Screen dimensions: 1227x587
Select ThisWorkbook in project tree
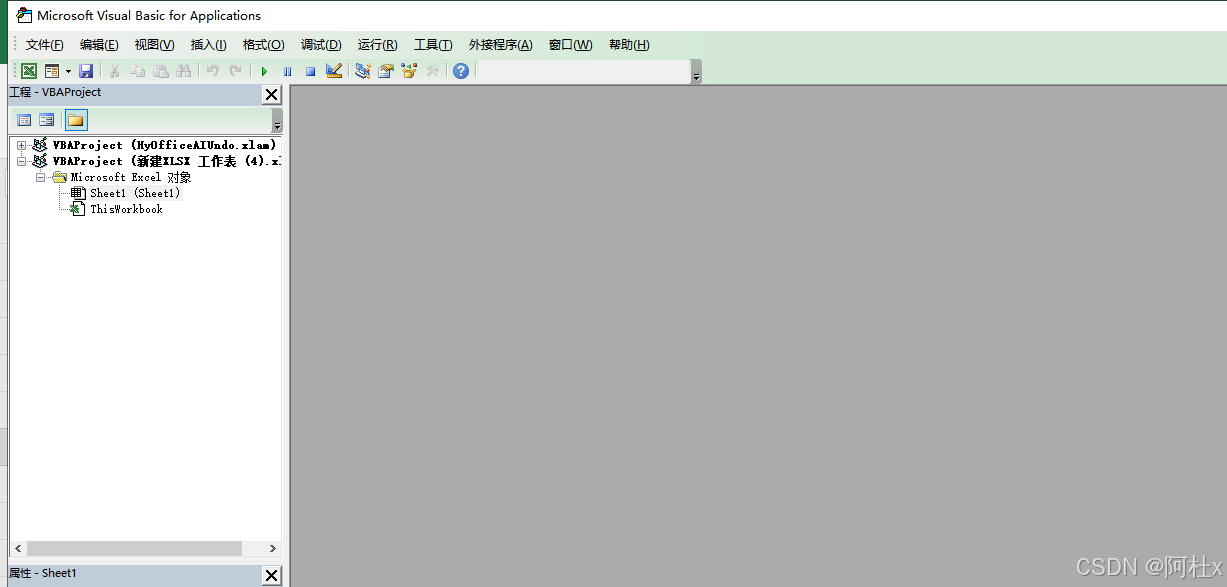[126, 209]
